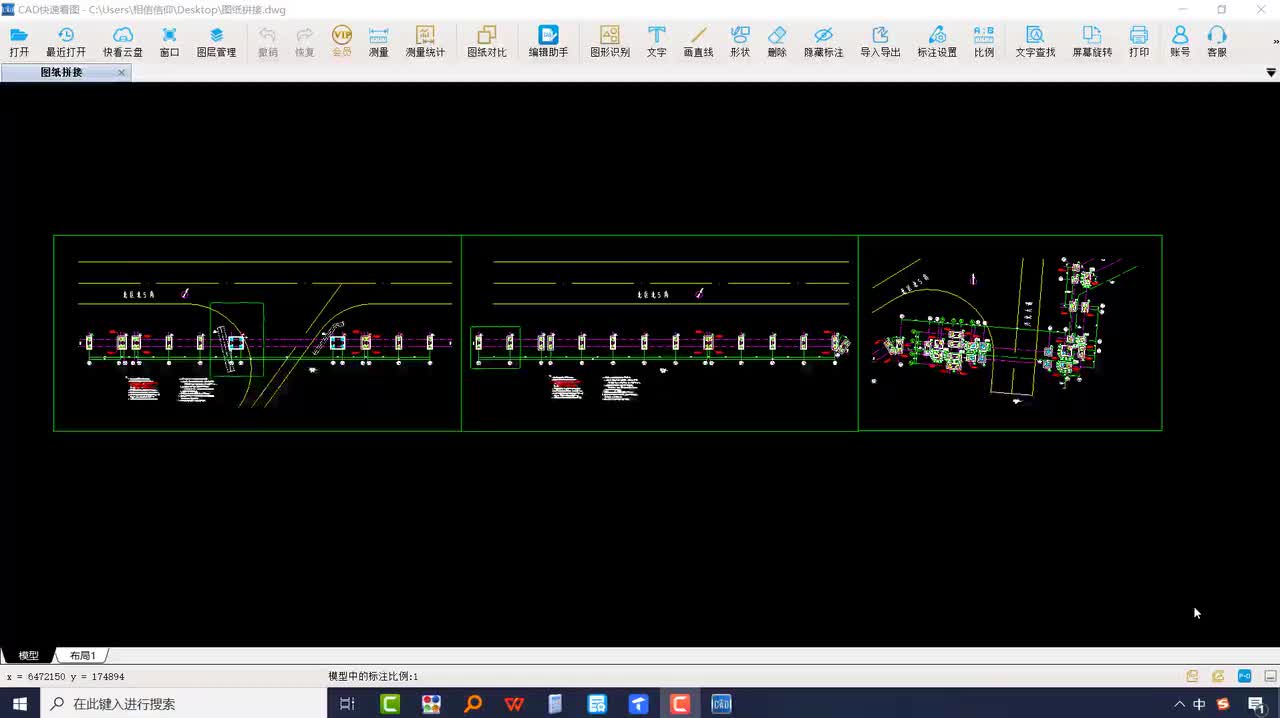Open the Windows notification center
The image size is (1280, 718).
(x=1256, y=704)
